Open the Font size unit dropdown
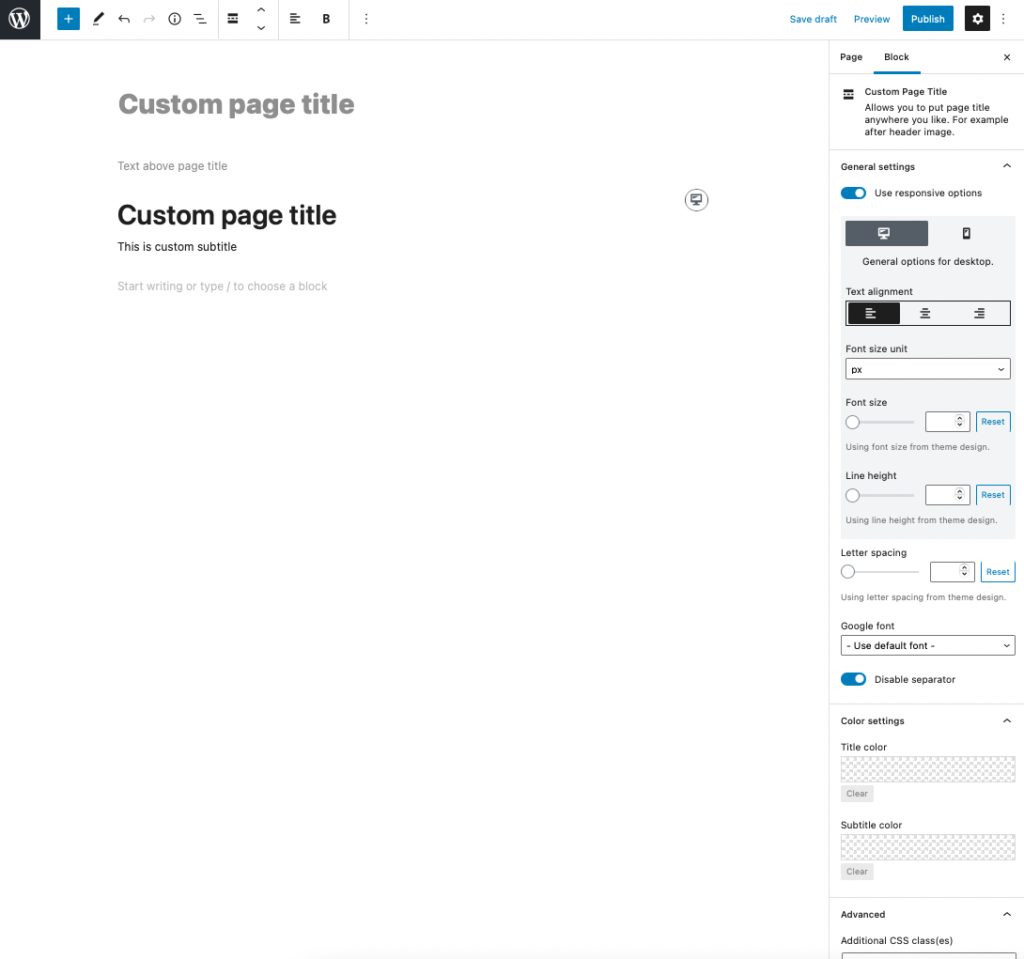The width and height of the screenshot is (1024, 959). [x=927, y=368]
